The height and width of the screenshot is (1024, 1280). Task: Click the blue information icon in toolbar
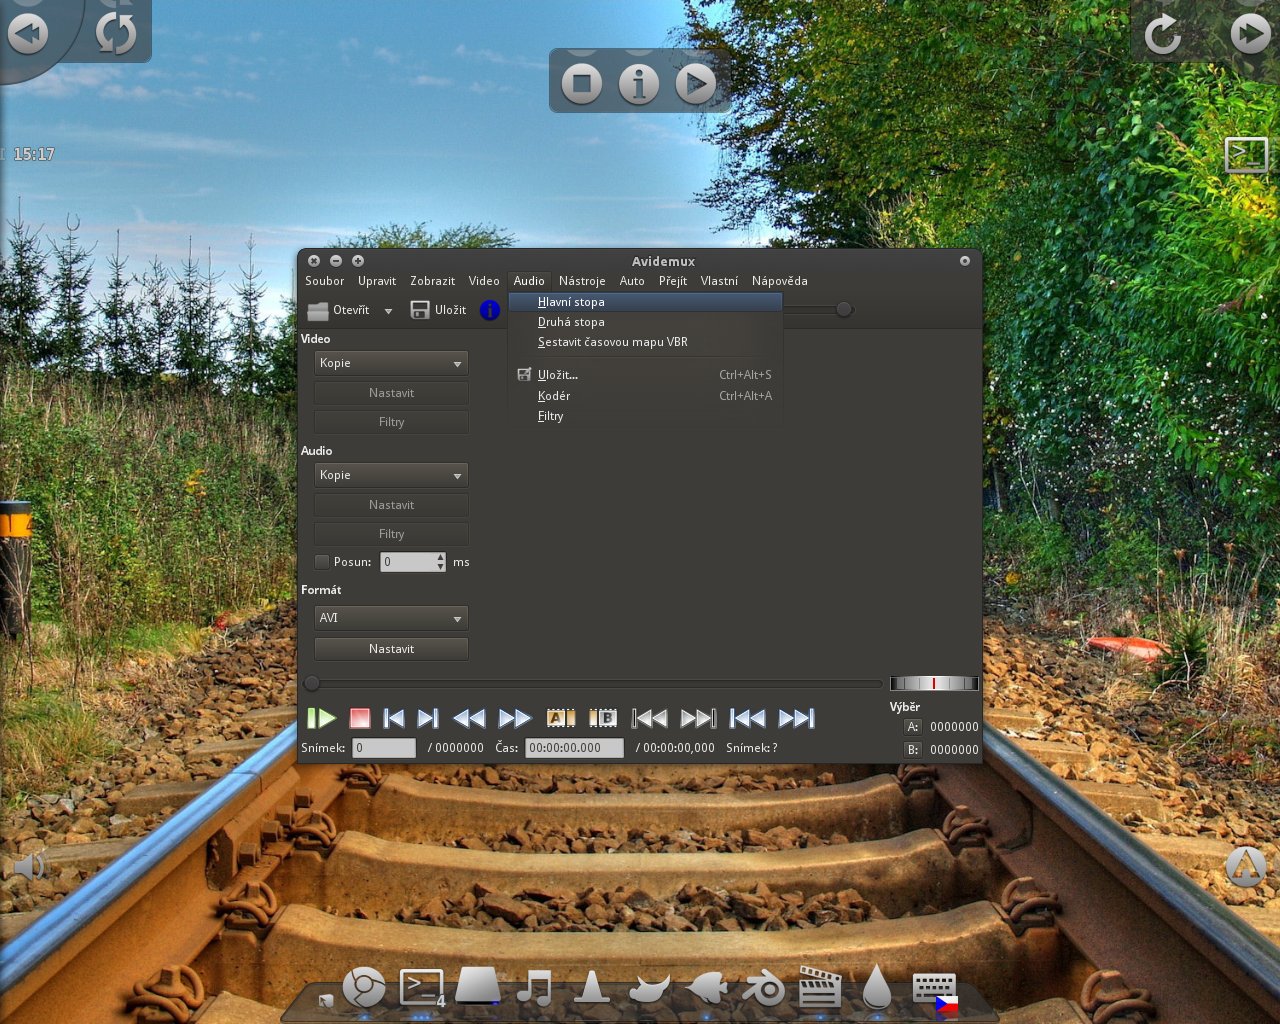point(489,310)
